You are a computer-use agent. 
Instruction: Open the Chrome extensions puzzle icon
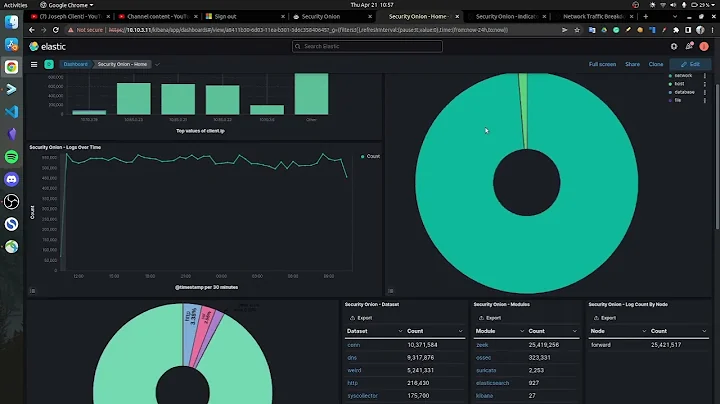676,30
